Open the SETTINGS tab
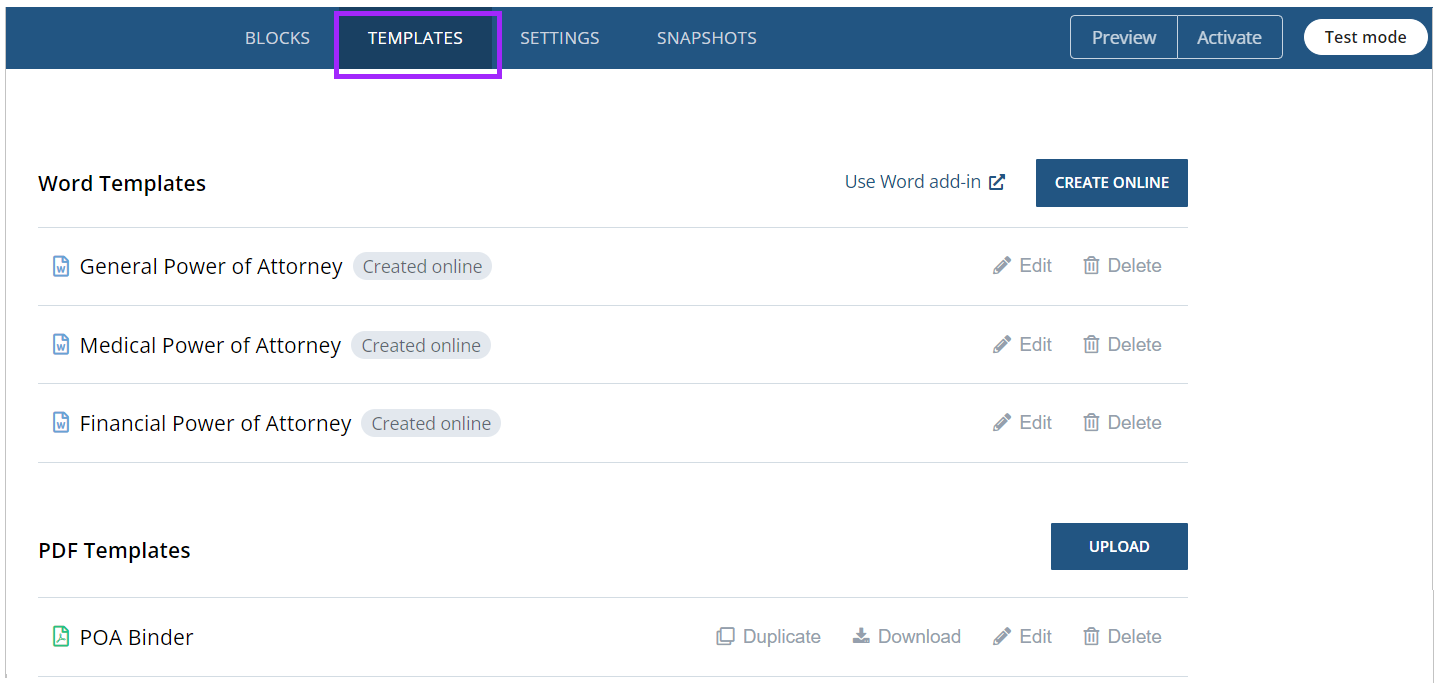The width and height of the screenshot is (1441, 683). tap(559, 37)
